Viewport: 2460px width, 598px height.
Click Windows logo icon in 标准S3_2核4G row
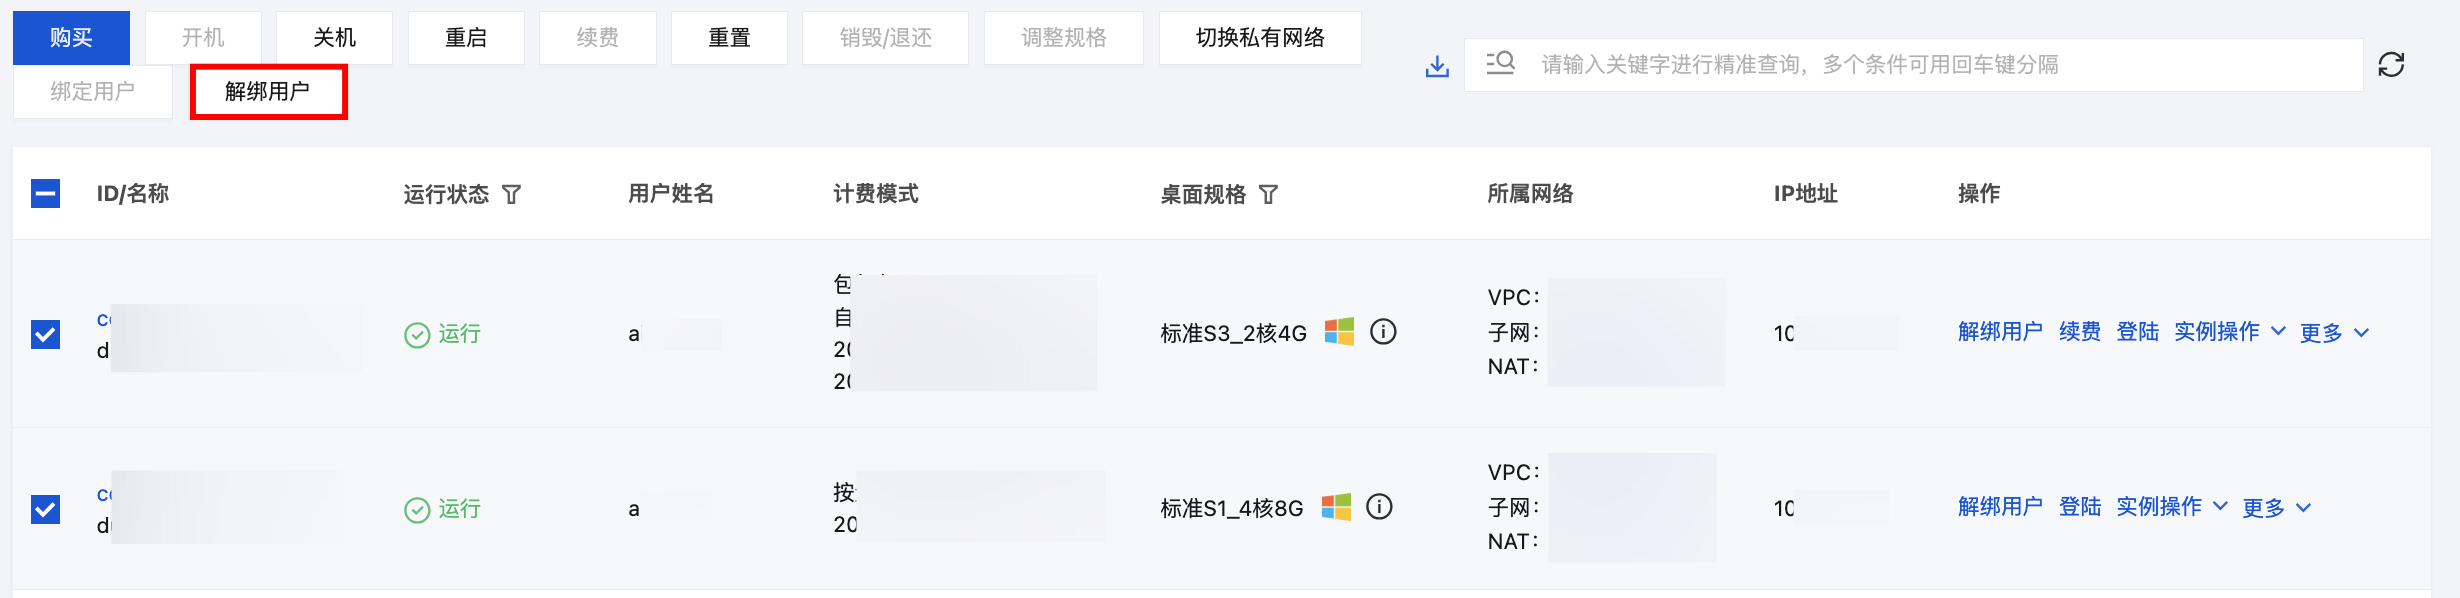click(1339, 332)
